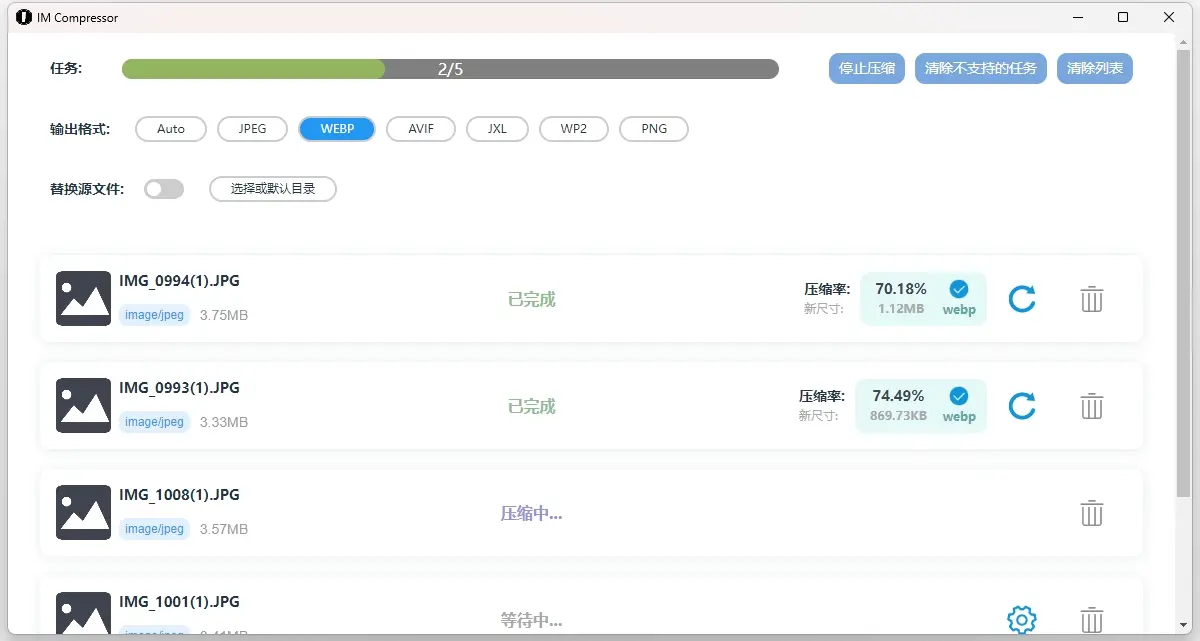Click the 2/5 compression progress bar
Viewport: 1200px width, 641px height.
(450, 68)
